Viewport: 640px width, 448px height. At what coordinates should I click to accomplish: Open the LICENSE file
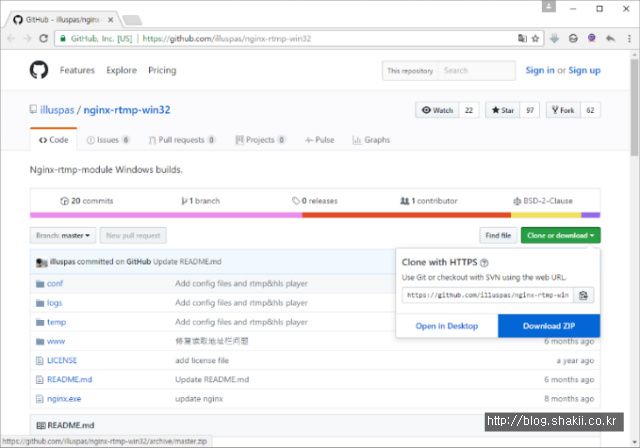pos(62,360)
